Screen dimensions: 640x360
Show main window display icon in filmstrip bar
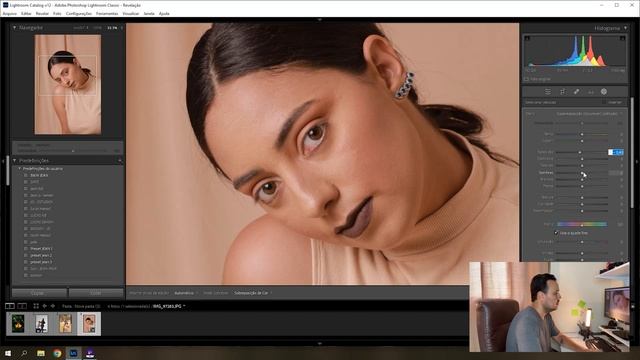click(10, 306)
